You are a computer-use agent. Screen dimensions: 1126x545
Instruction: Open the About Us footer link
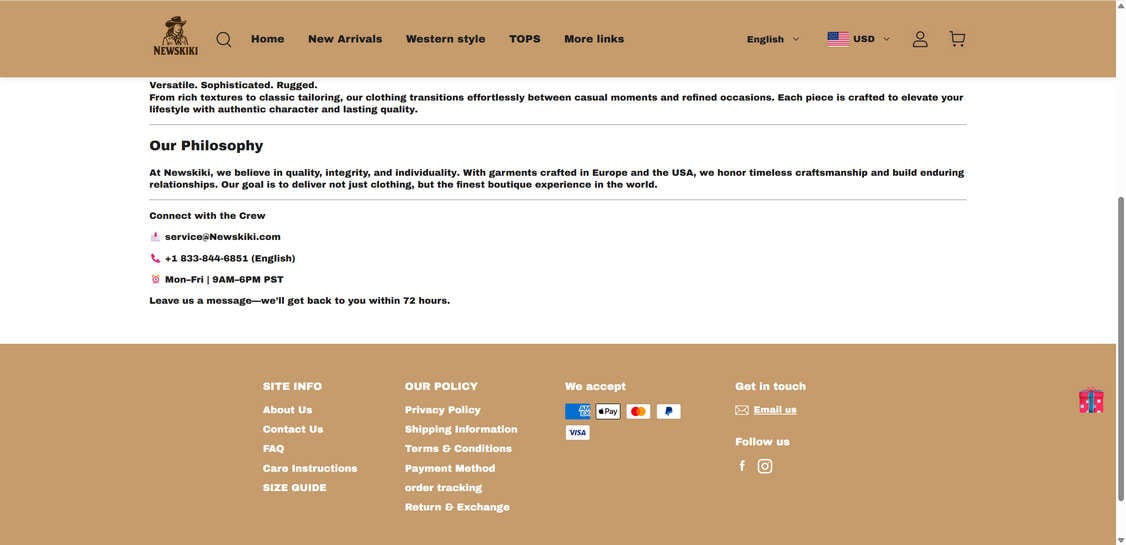pyautogui.click(x=287, y=410)
